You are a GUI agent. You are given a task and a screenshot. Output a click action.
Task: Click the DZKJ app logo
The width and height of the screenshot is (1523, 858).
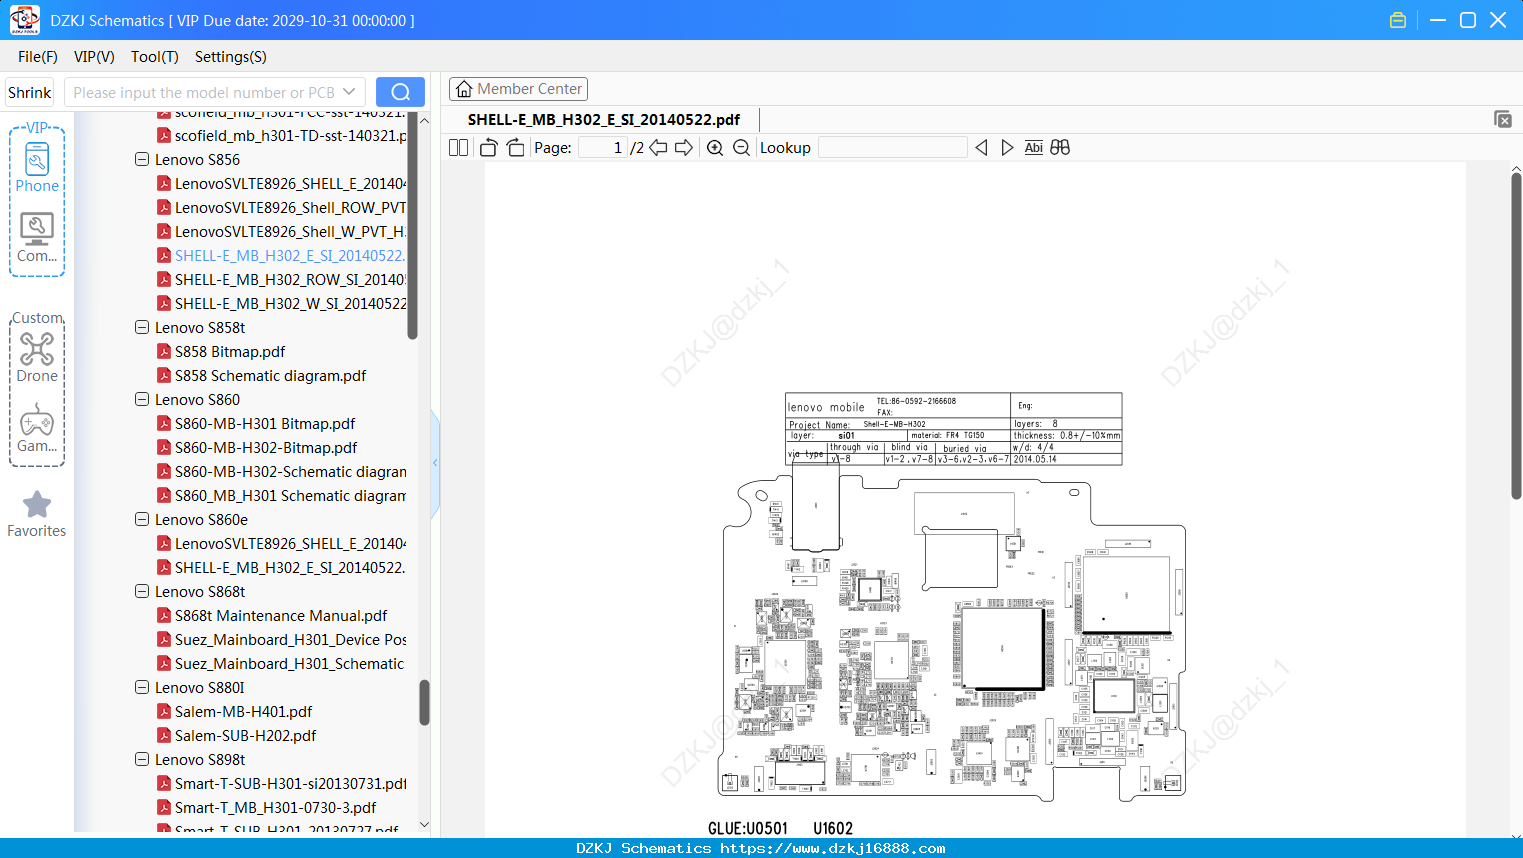click(x=24, y=20)
